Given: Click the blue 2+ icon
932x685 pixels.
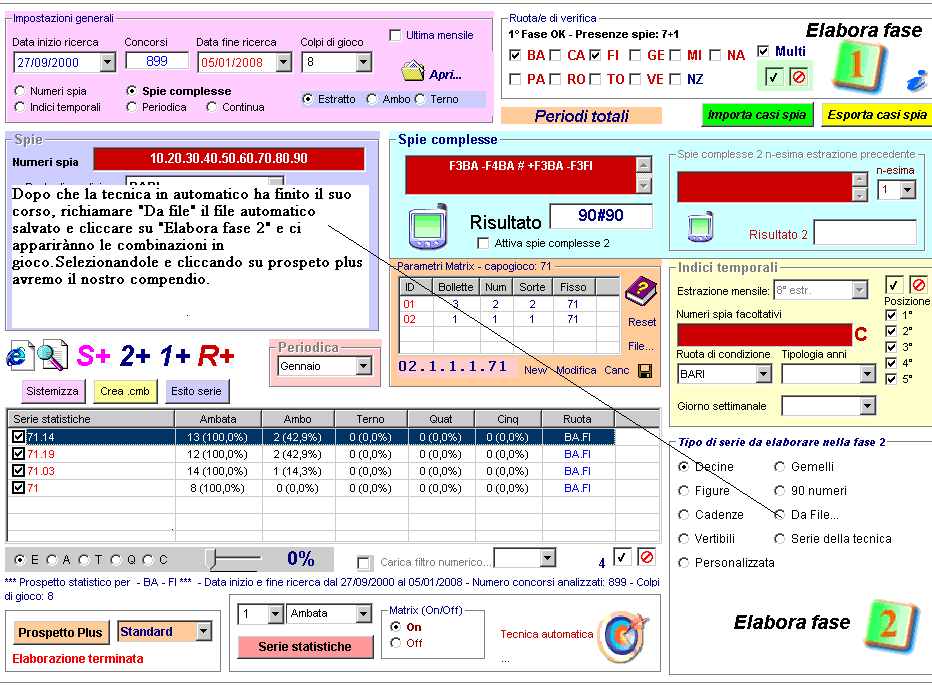Looking at the screenshot, I should coord(135,356).
